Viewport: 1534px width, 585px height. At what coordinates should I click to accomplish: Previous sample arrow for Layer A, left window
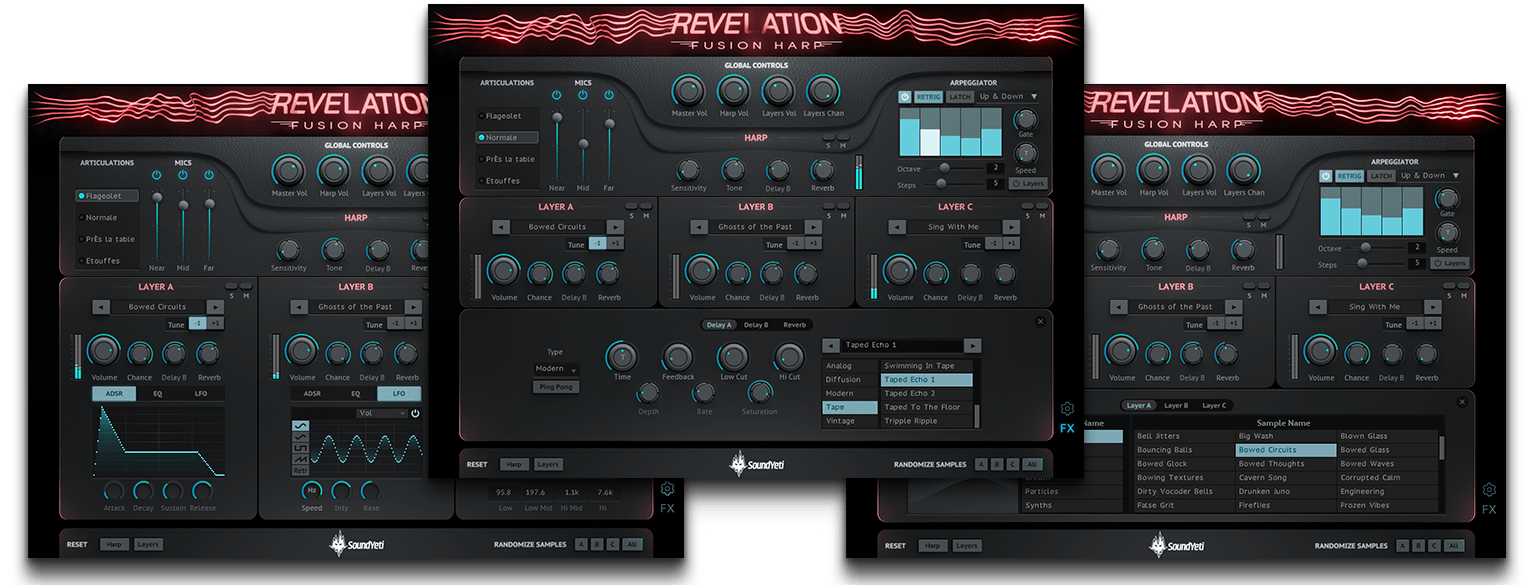click(100, 307)
